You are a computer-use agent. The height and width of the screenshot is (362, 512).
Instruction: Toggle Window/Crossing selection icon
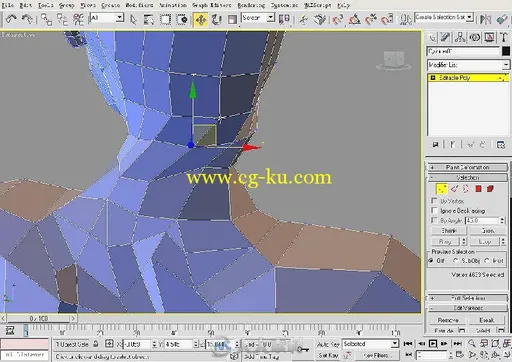[x=182, y=20]
